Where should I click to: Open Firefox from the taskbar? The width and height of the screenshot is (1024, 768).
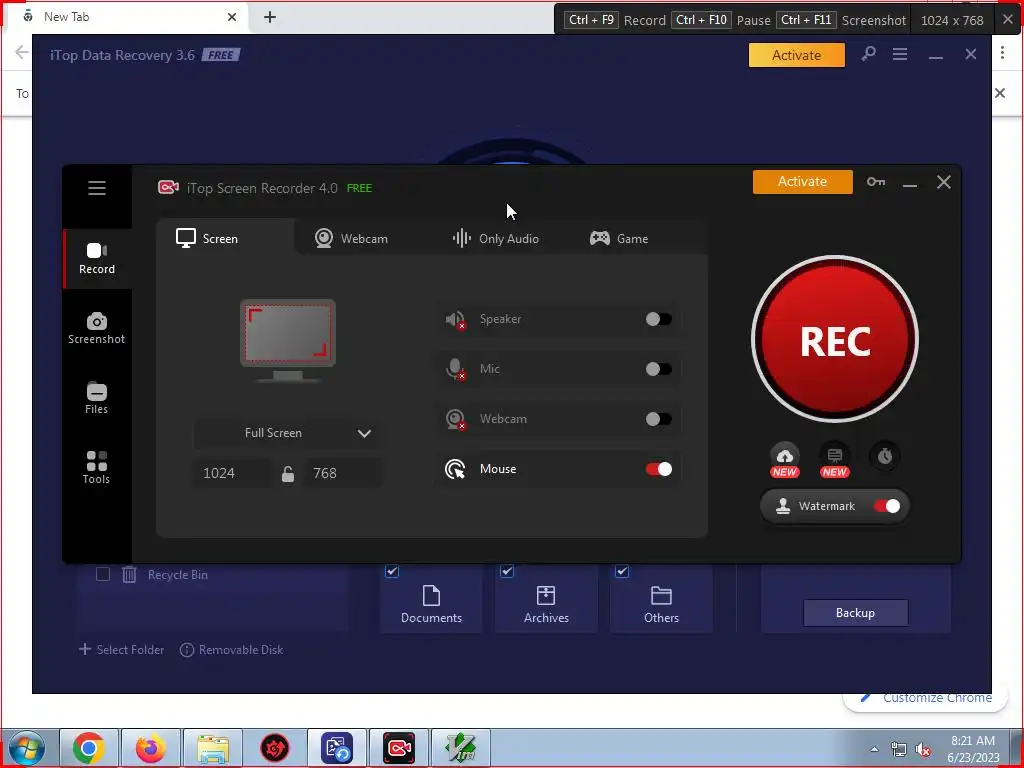point(151,748)
